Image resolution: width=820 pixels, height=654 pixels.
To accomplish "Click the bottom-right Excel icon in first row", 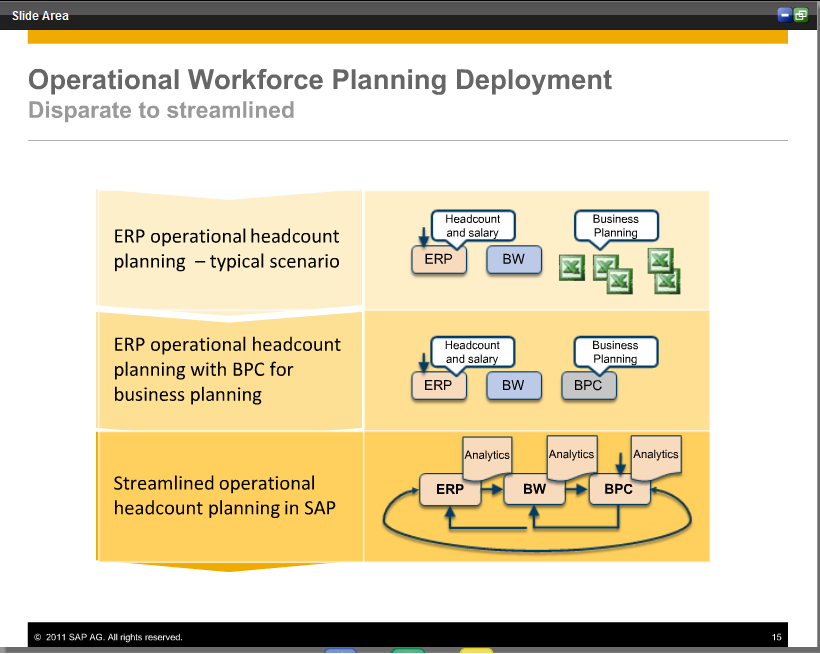I will click(x=668, y=281).
